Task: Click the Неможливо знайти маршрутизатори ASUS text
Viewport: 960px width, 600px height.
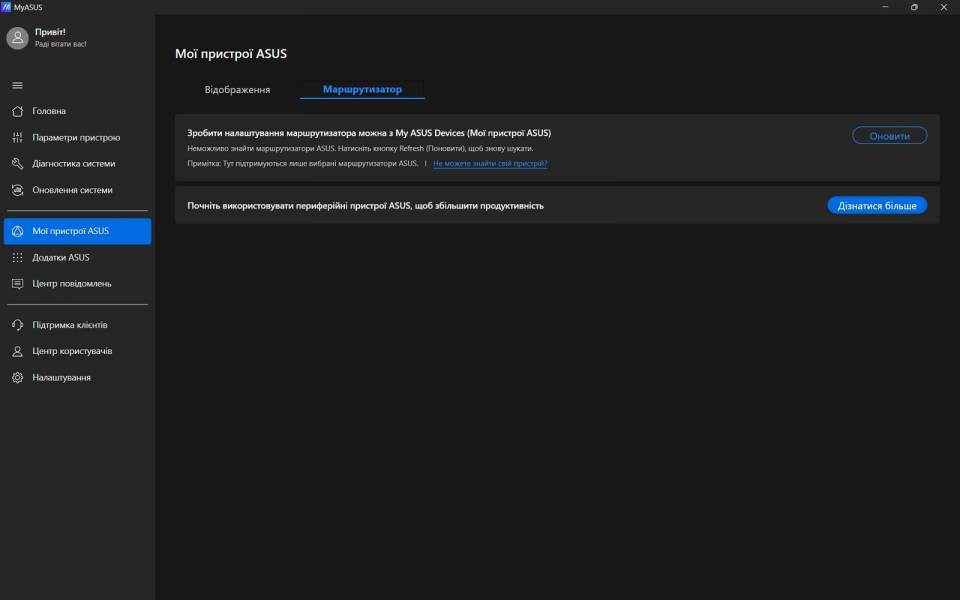Action: tap(360, 148)
